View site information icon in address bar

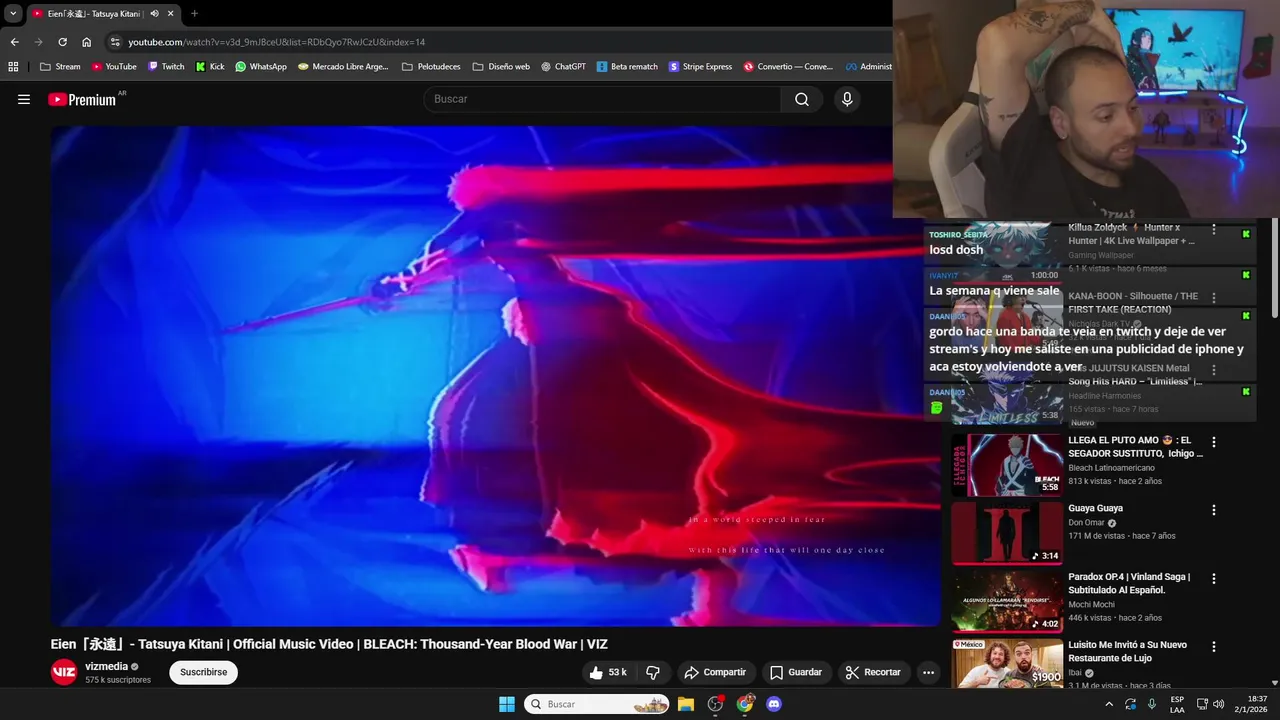click(x=115, y=42)
